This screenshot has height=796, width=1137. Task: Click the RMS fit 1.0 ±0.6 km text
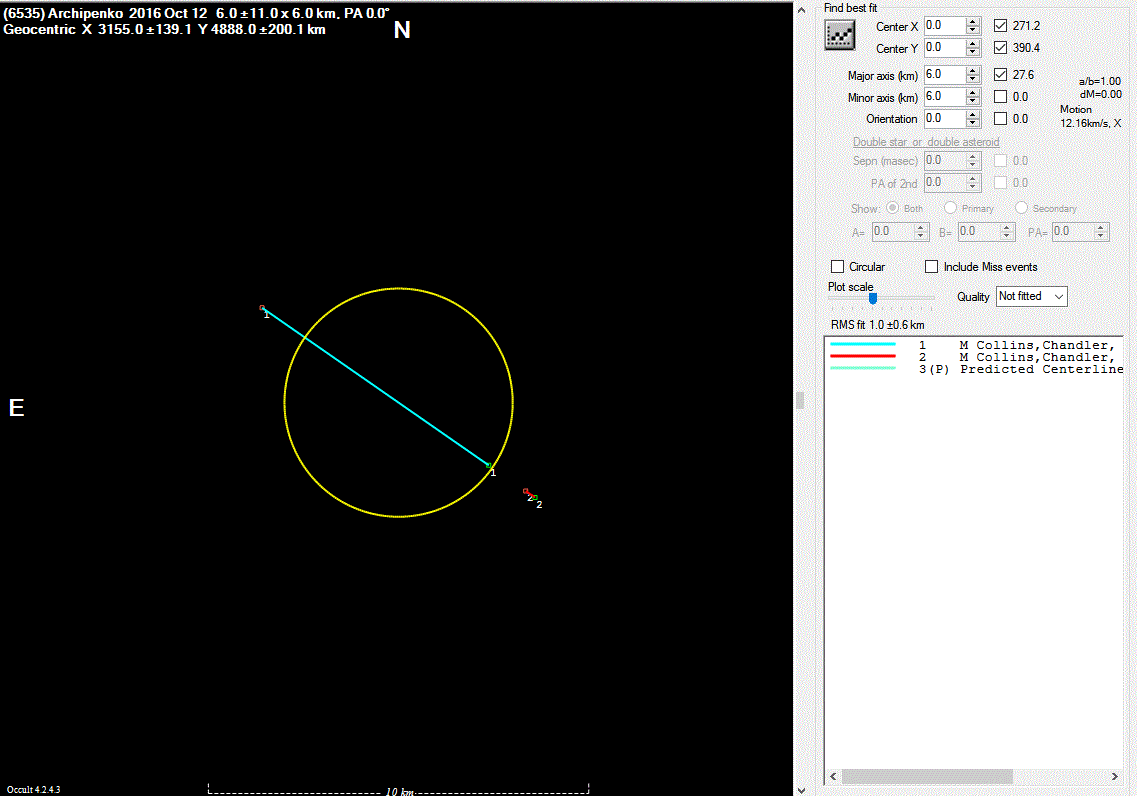tap(877, 325)
